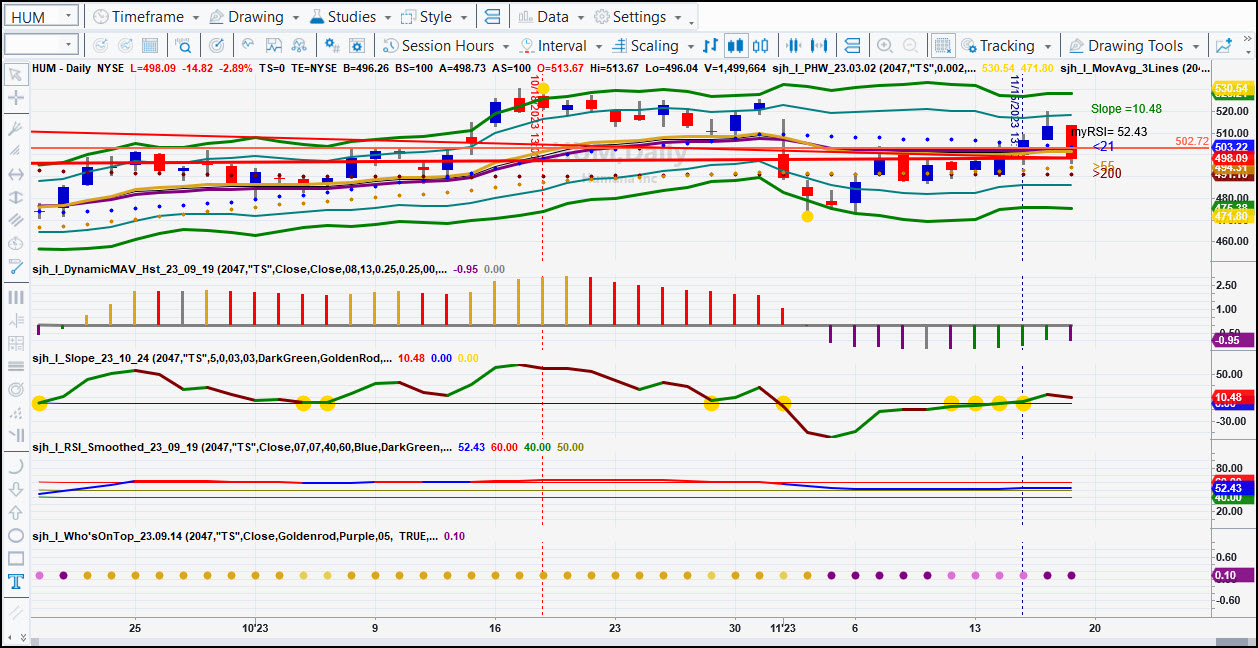
Task: Click the purple -0.95 histogram value tag
Action: pyautogui.click(x=1232, y=340)
